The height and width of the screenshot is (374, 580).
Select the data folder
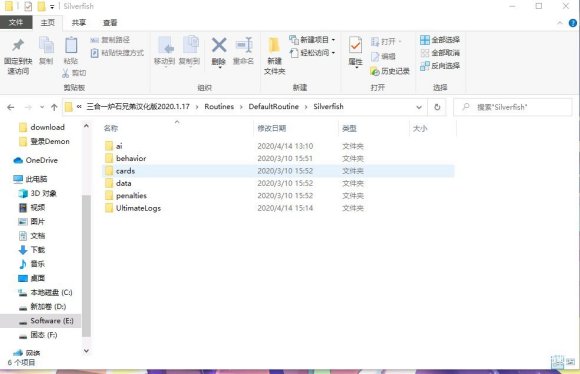coord(277,183)
